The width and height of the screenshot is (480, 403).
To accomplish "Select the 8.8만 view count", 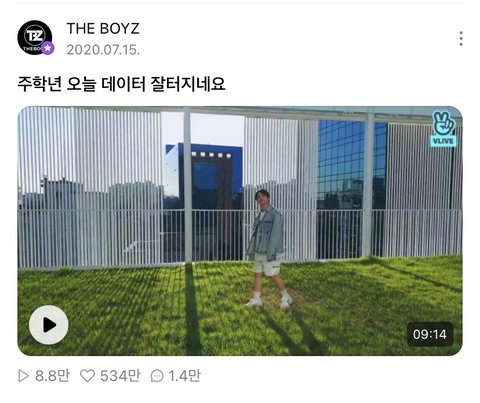I will pyautogui.click(x=52, y=376).
